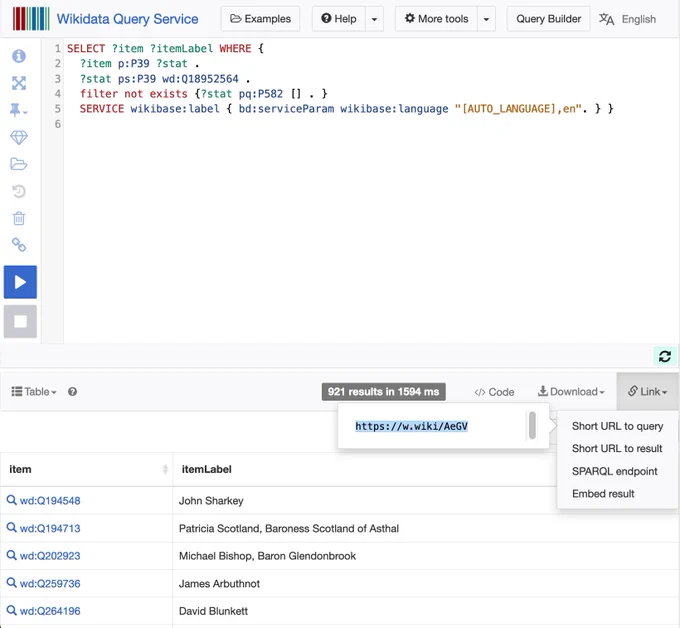Refresh results with the green reload icon

pos(665,356)
